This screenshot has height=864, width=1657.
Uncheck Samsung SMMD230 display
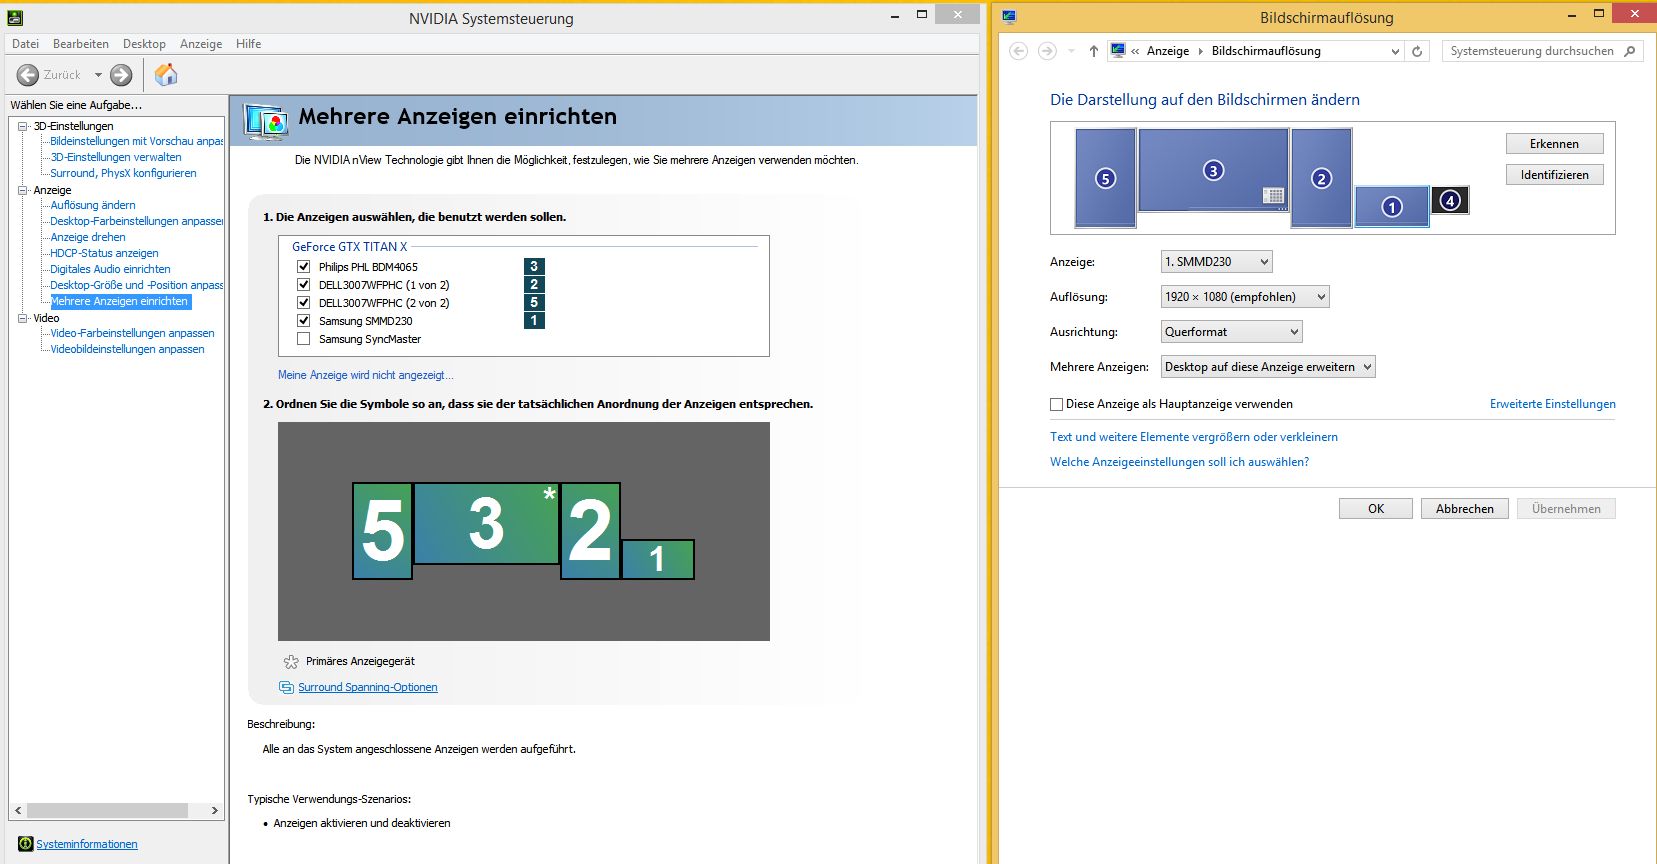pyautogui.click(x=304, y=321)
